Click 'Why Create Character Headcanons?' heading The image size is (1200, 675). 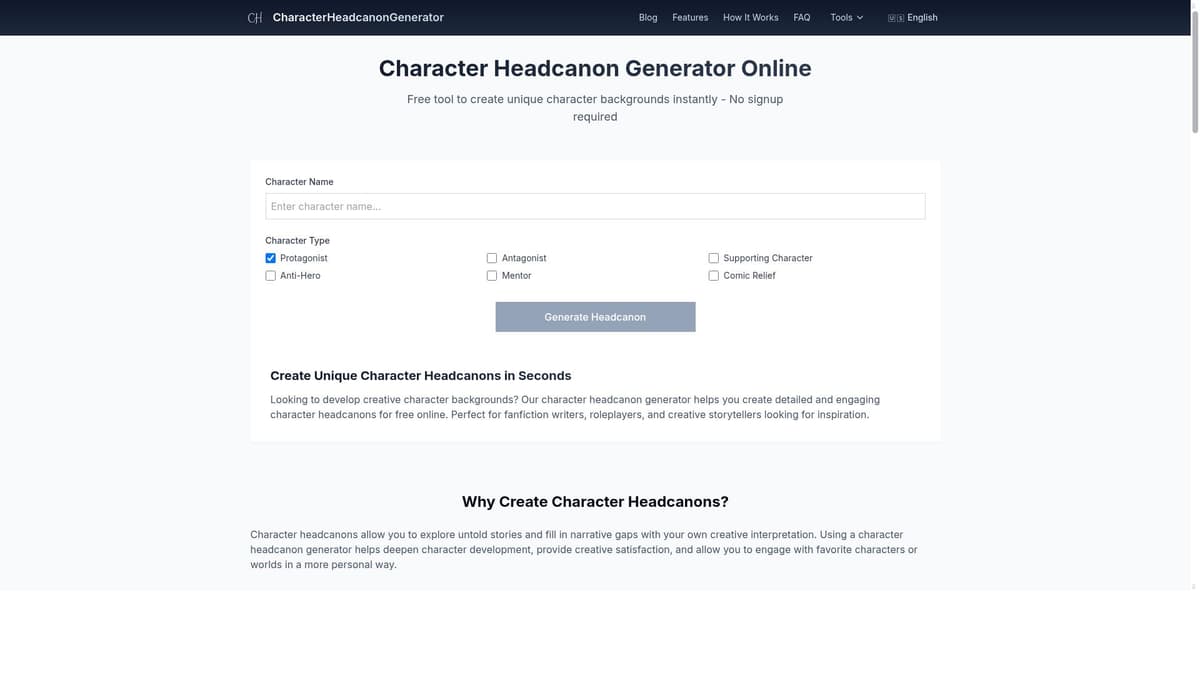point(595,502)
